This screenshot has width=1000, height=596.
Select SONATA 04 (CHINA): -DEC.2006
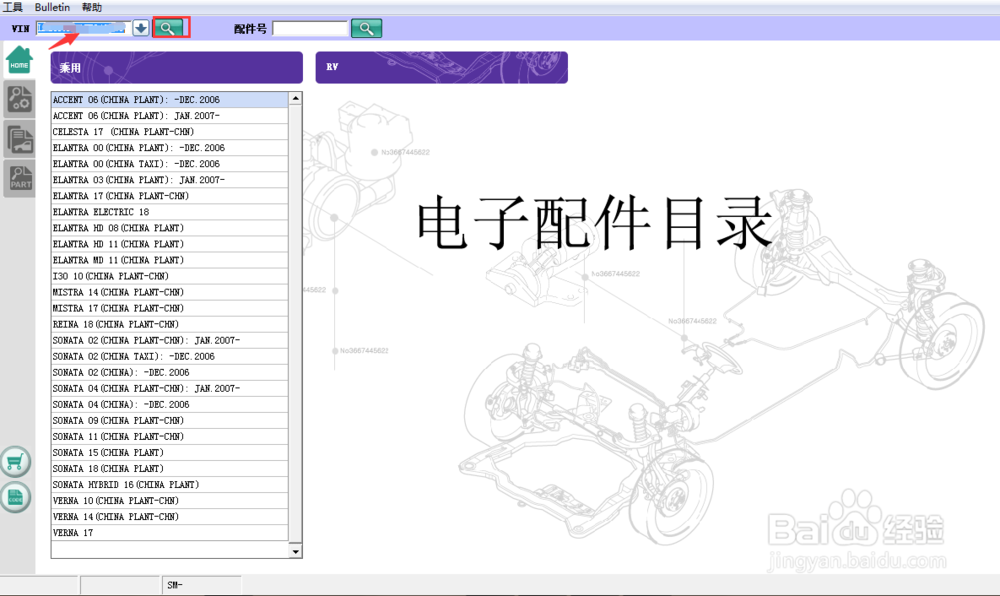(170, 404)
